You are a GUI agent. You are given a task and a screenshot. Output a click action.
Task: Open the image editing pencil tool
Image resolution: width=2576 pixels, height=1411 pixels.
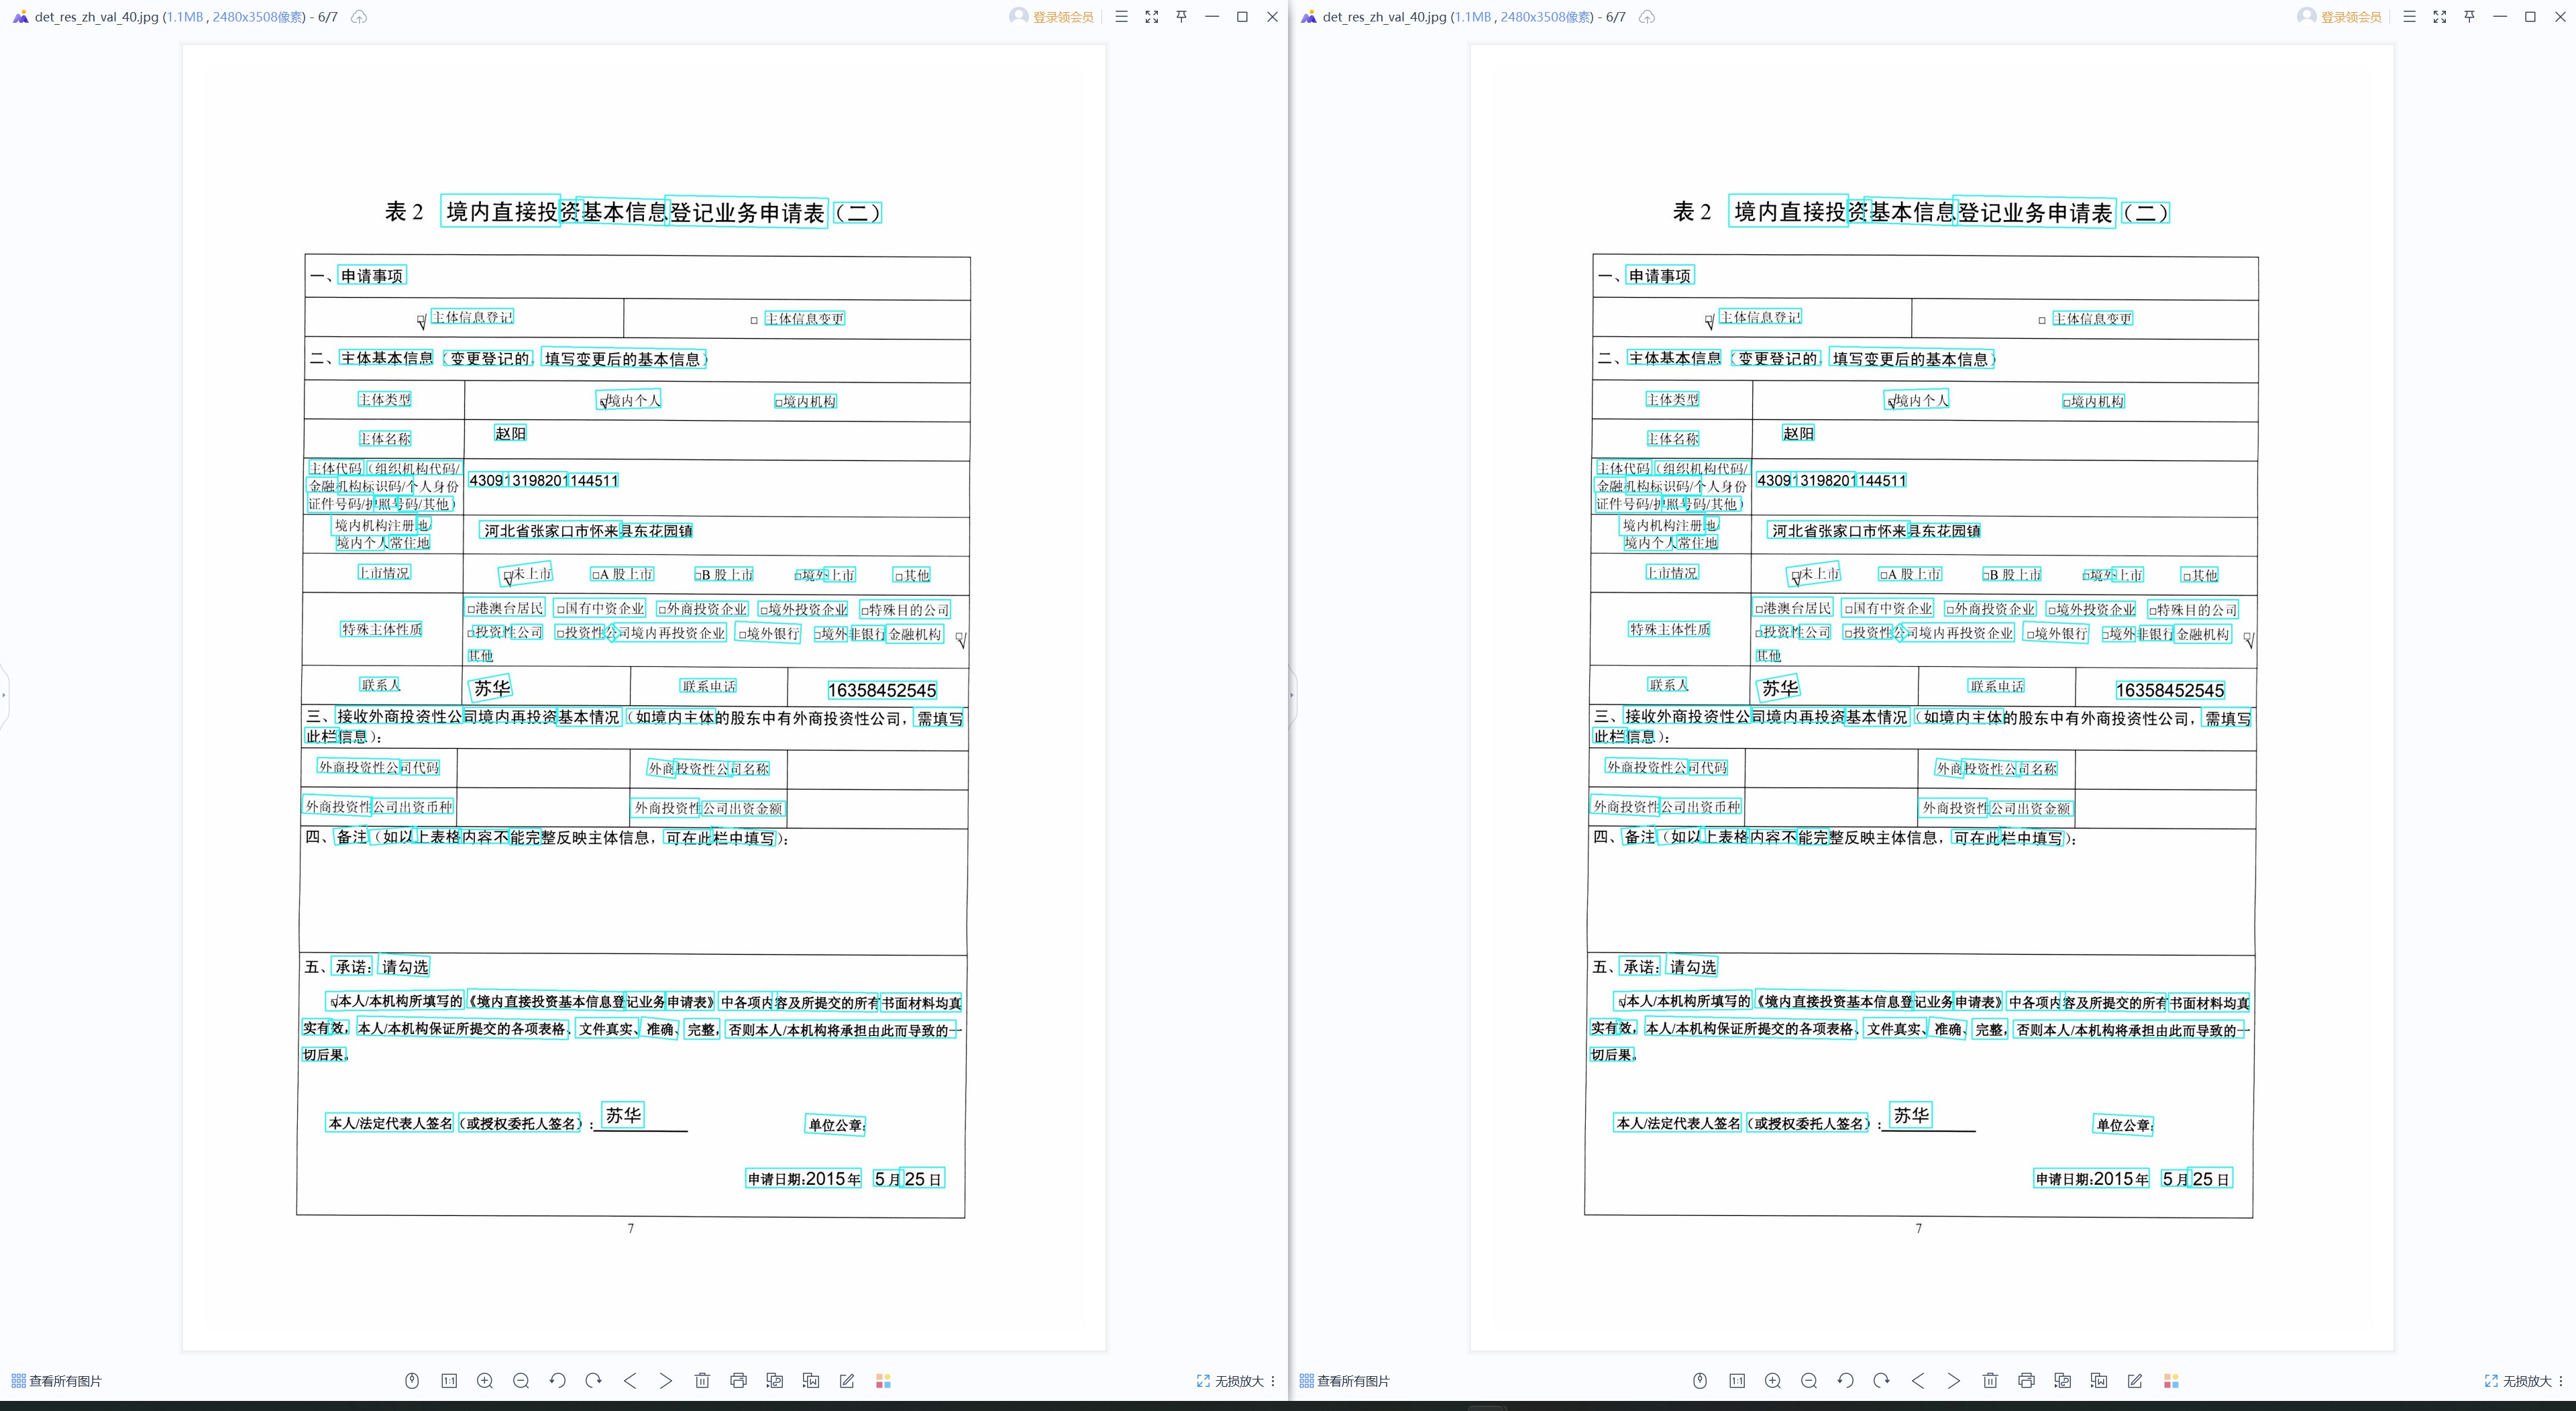pyautogui.click(x=846, y=1380)
